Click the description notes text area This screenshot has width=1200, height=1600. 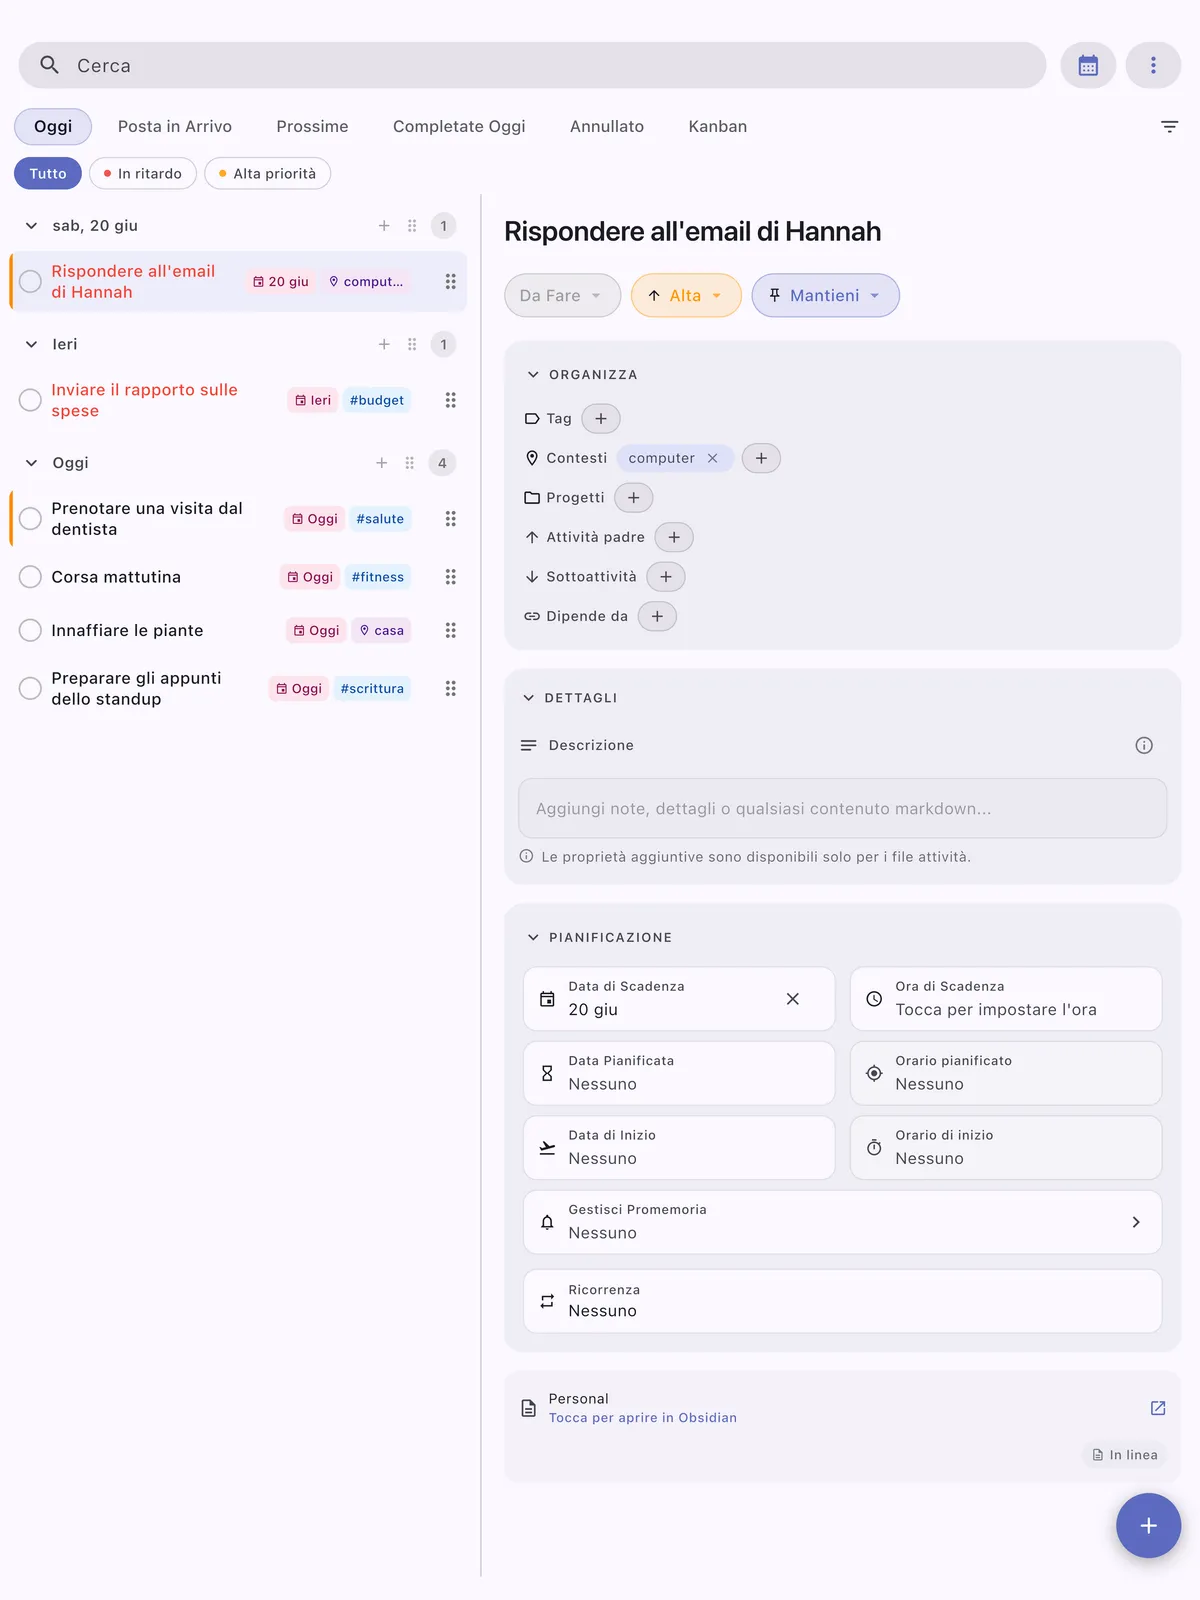point(843,808)
